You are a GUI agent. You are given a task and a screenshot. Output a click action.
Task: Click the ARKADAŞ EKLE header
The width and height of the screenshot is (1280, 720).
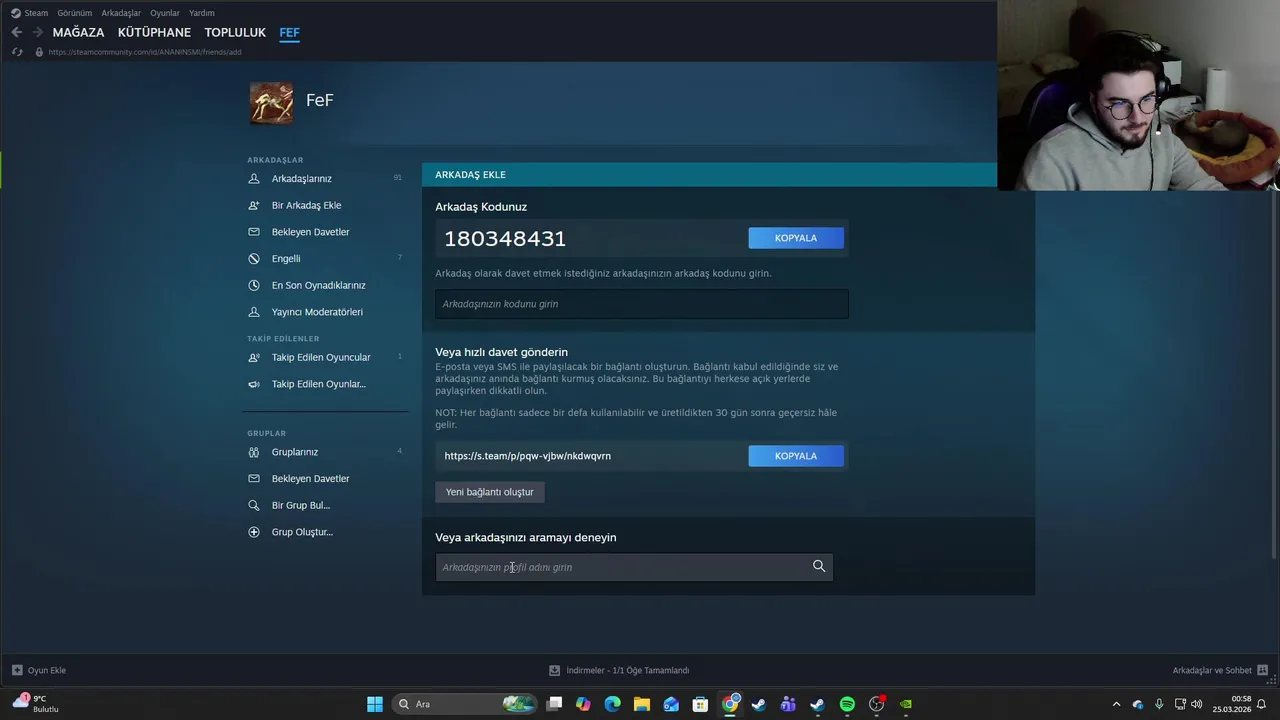tap(470, 175)
